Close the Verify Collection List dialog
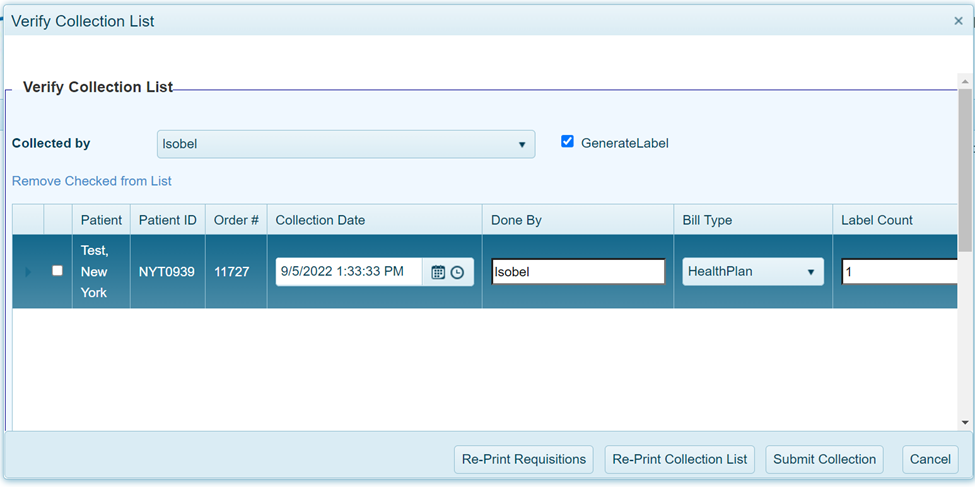 click(958, 21)
